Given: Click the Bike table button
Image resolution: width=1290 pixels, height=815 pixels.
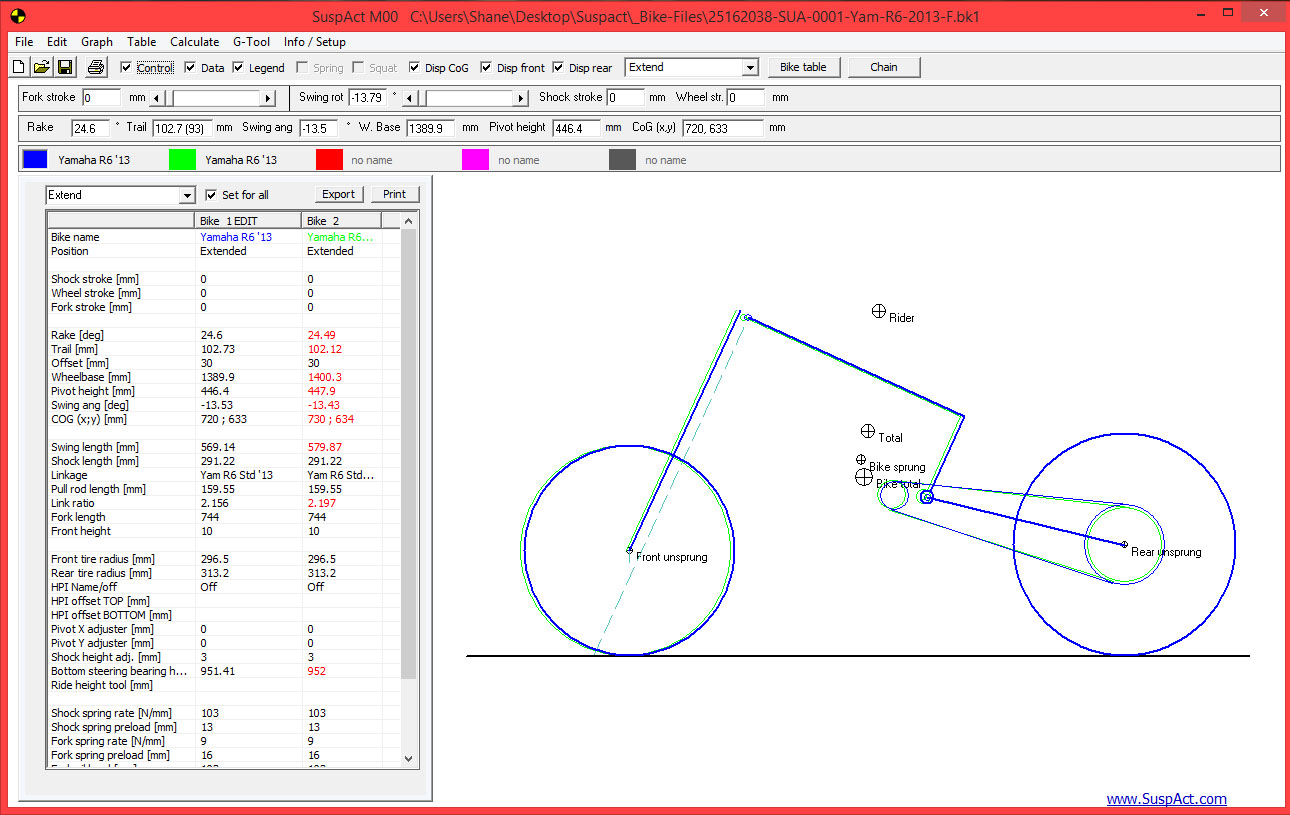Looking at the screenshot, I should click(x=803, y=67).
